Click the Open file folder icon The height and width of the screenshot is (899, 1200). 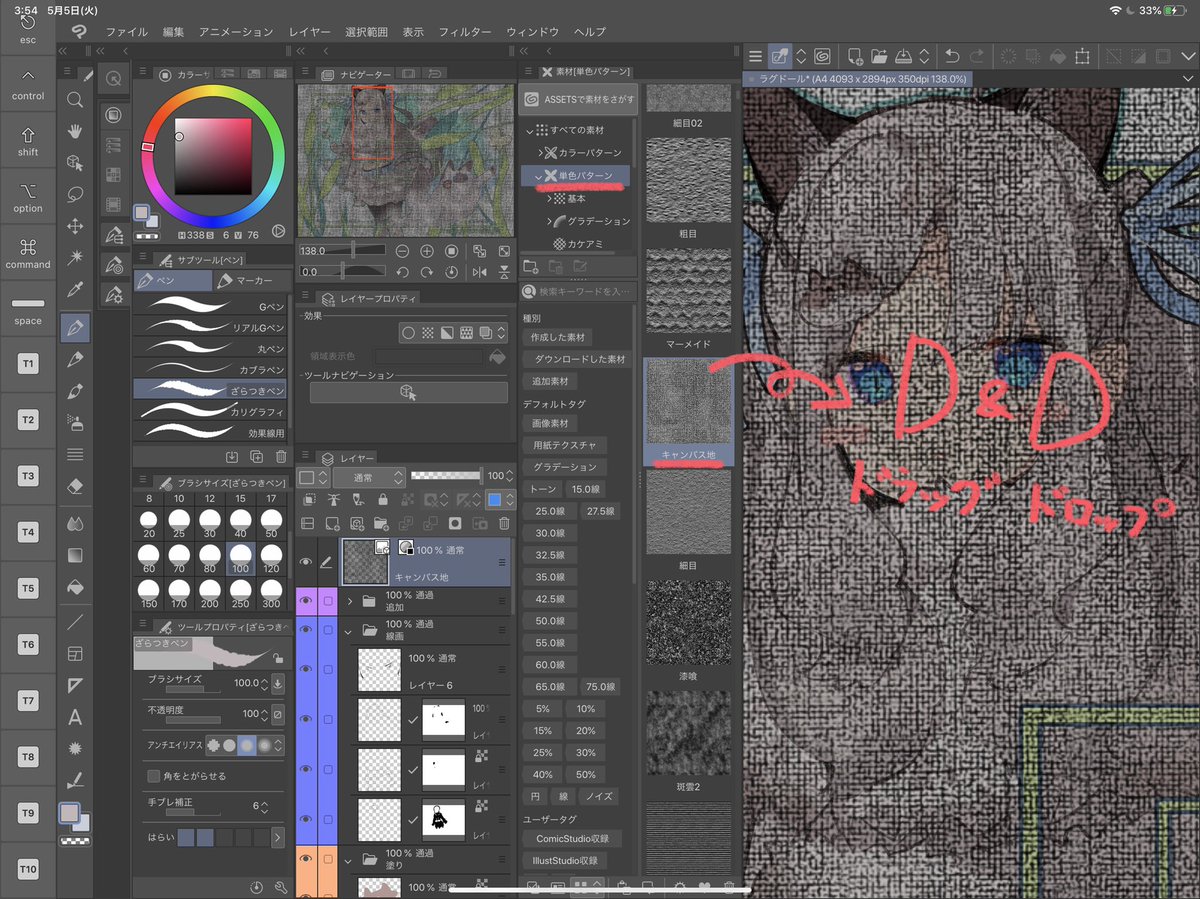click(879, 57)
